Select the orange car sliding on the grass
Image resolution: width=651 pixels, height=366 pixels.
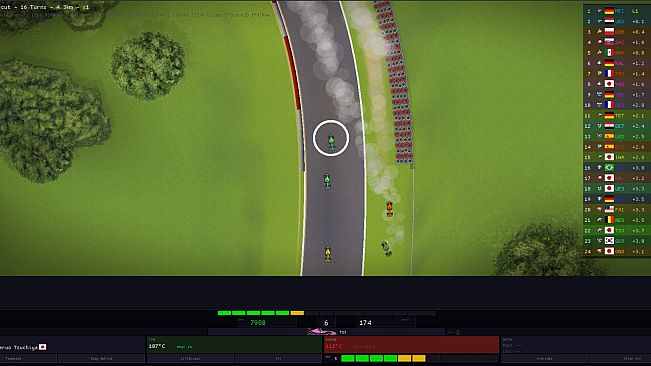click(389, 208)
